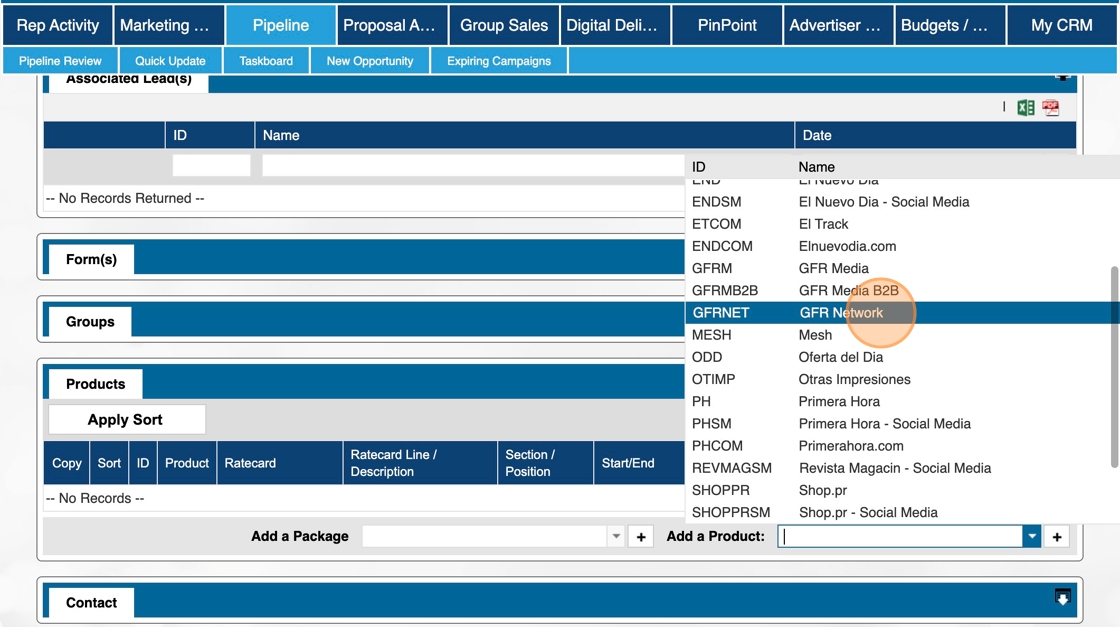
Task: Choose Mesh from product list
Action: (x=902, y=335)
